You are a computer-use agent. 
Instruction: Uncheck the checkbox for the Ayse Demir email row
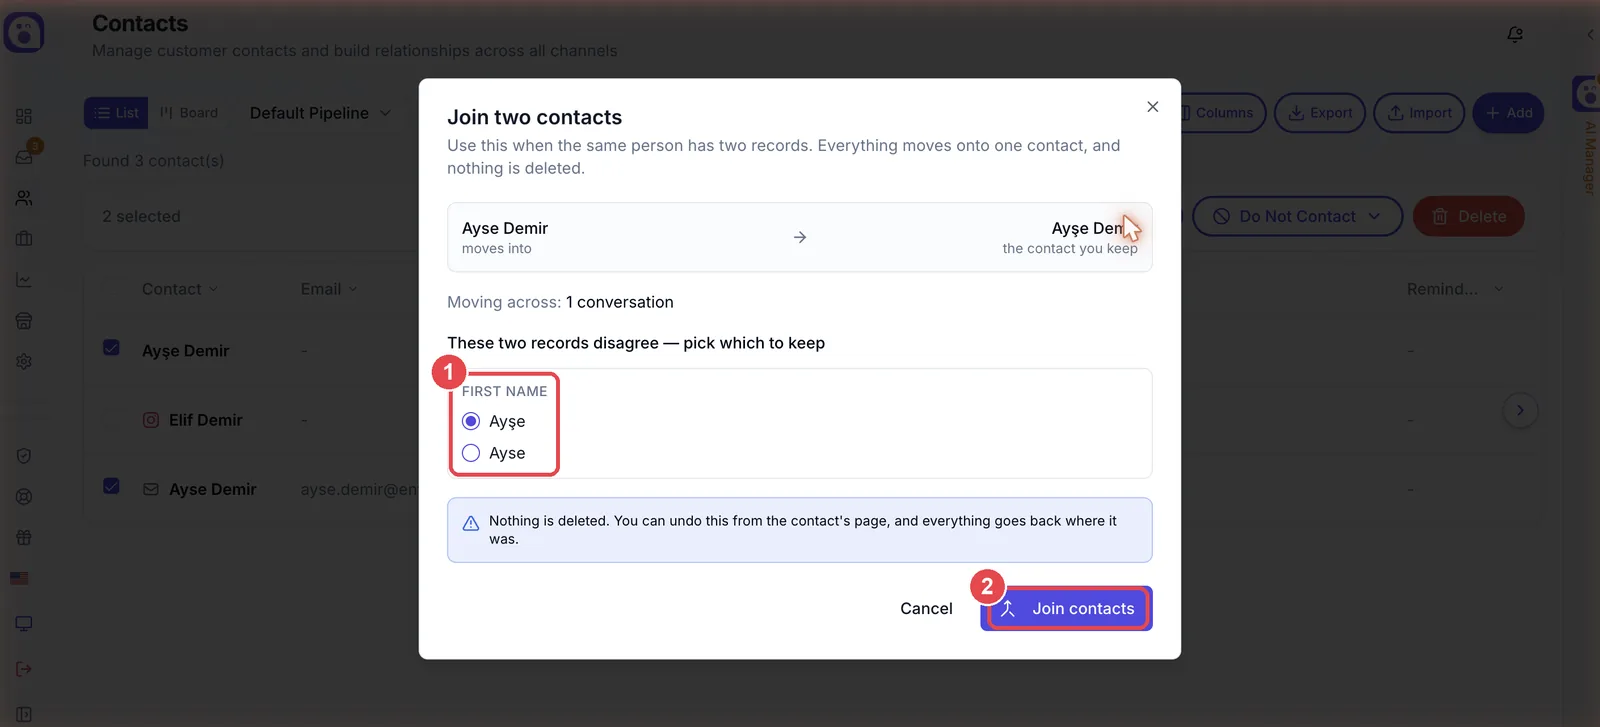point(111,486)
